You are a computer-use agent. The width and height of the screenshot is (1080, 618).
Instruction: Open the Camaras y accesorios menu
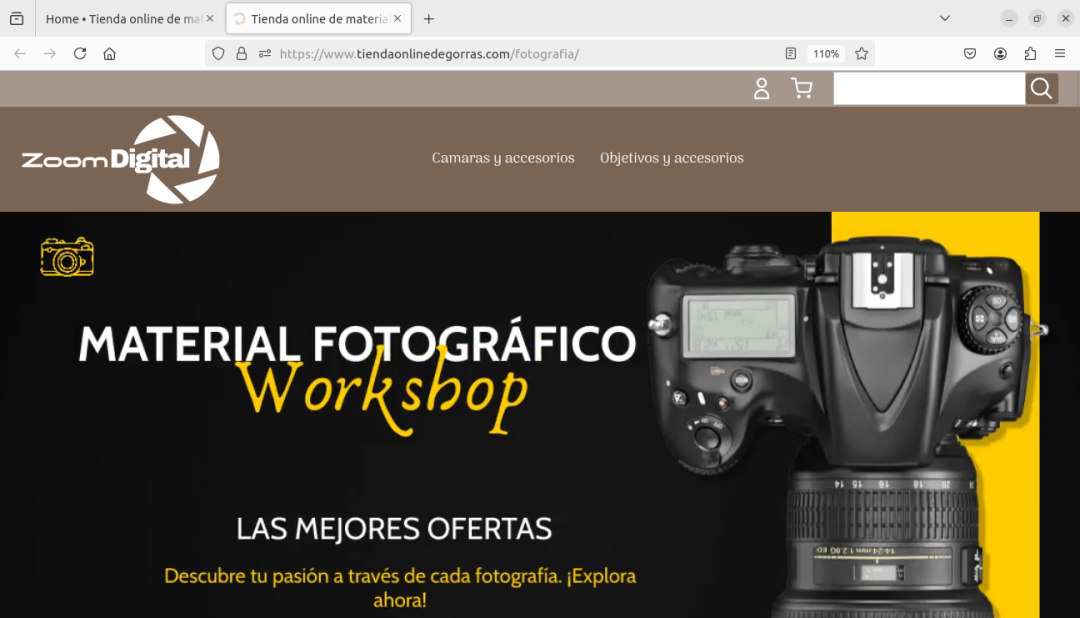click(x=503, y=158)
